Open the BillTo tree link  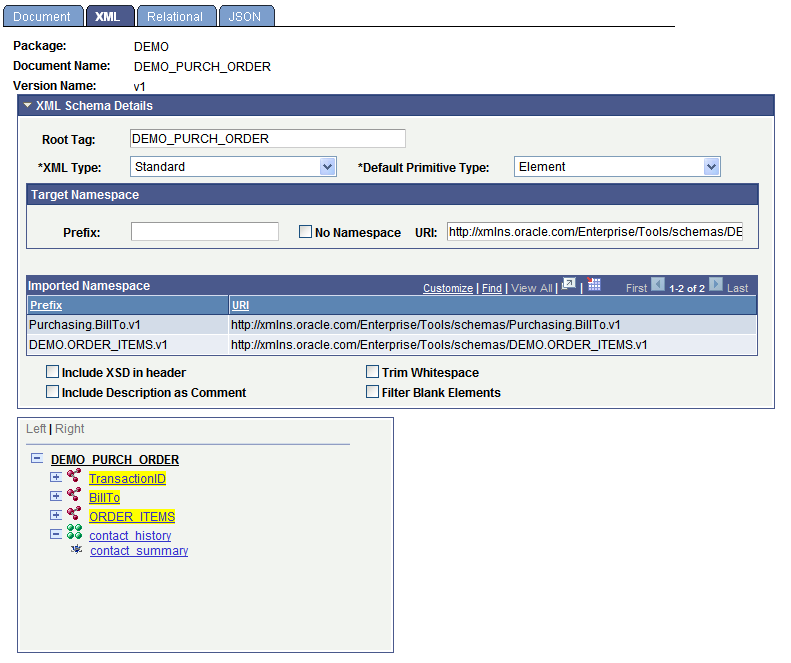[x=104, y=498]
